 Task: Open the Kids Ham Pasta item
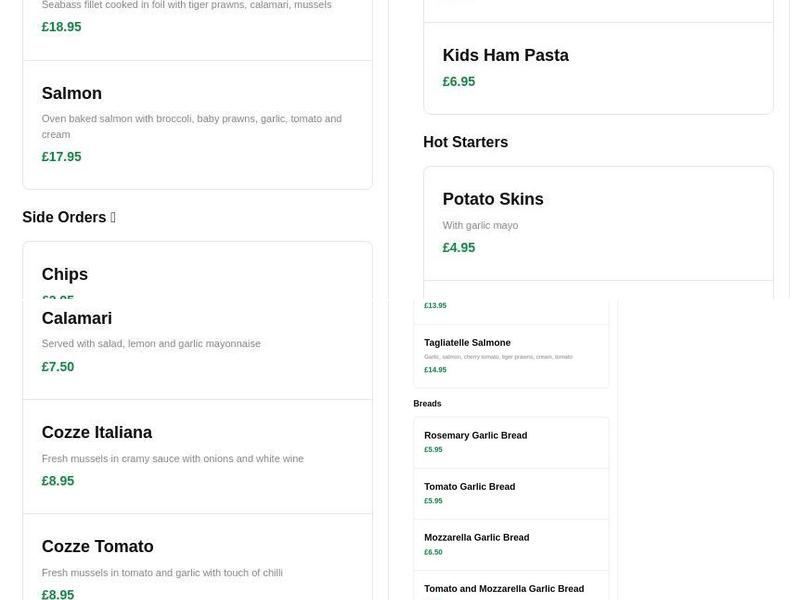coord(597,65)
